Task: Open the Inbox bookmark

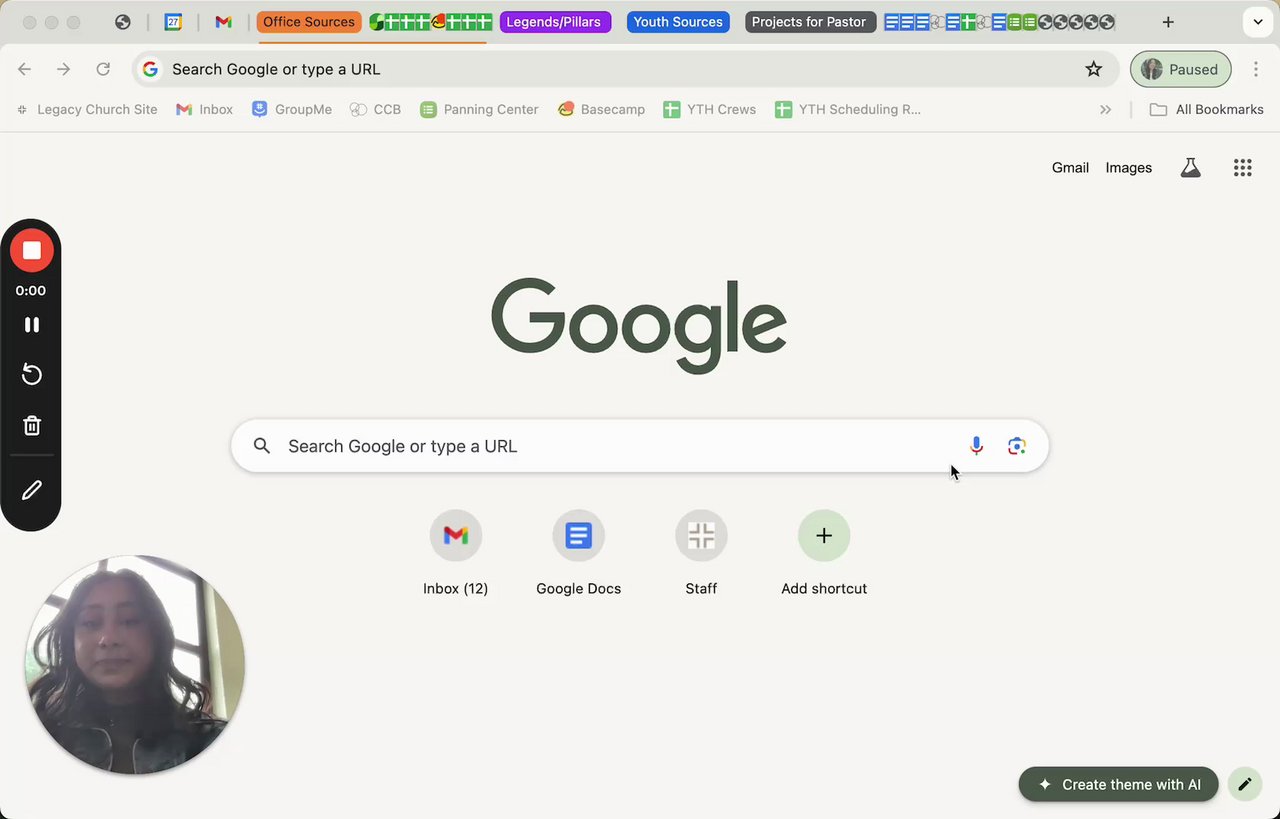Action: (204, 110)
